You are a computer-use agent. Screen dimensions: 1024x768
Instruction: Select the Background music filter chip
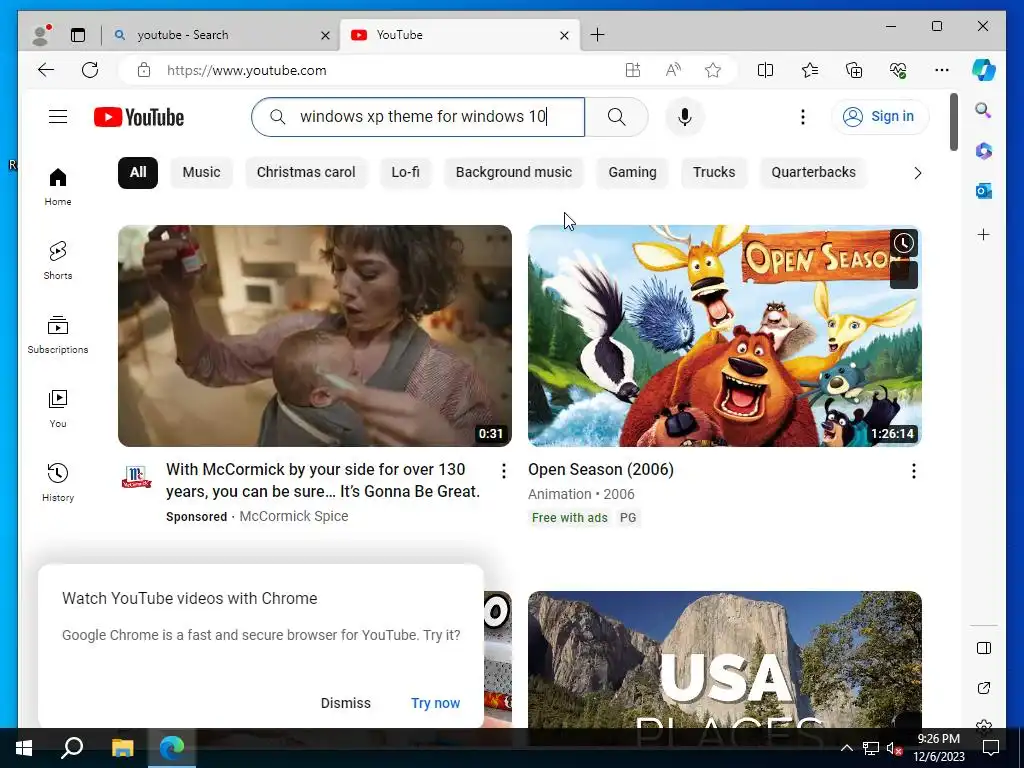pyautogui.click(x=513, y=172)
